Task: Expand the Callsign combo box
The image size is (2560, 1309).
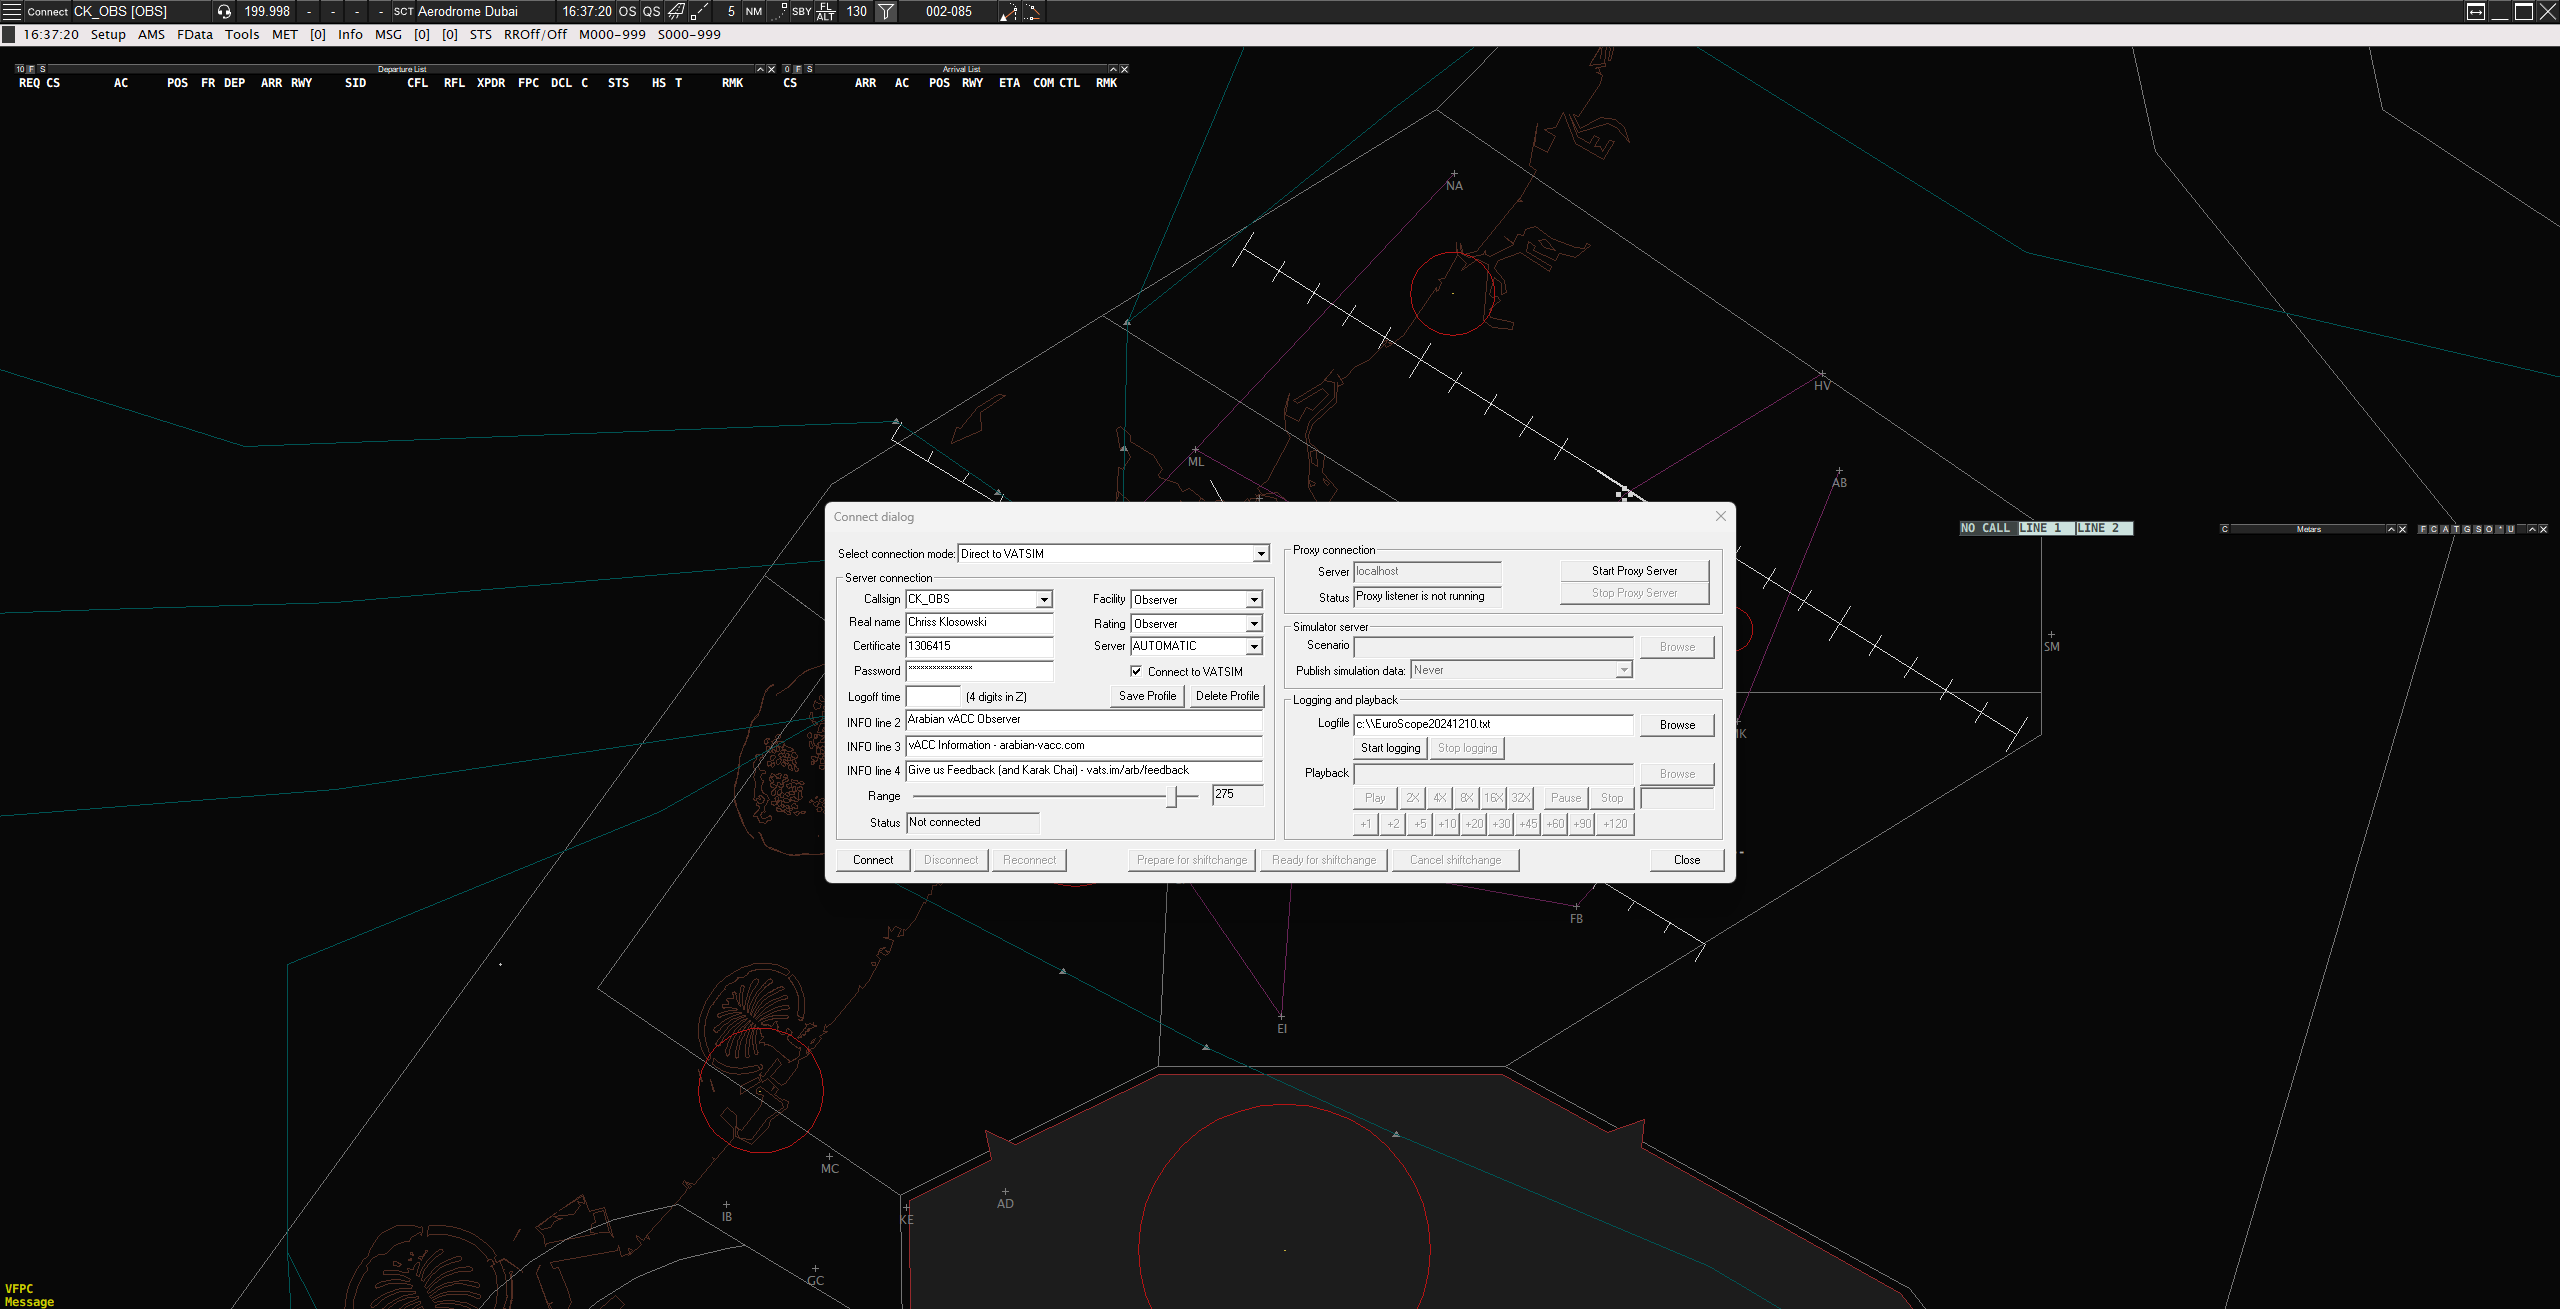Action: click(1044, 599)
